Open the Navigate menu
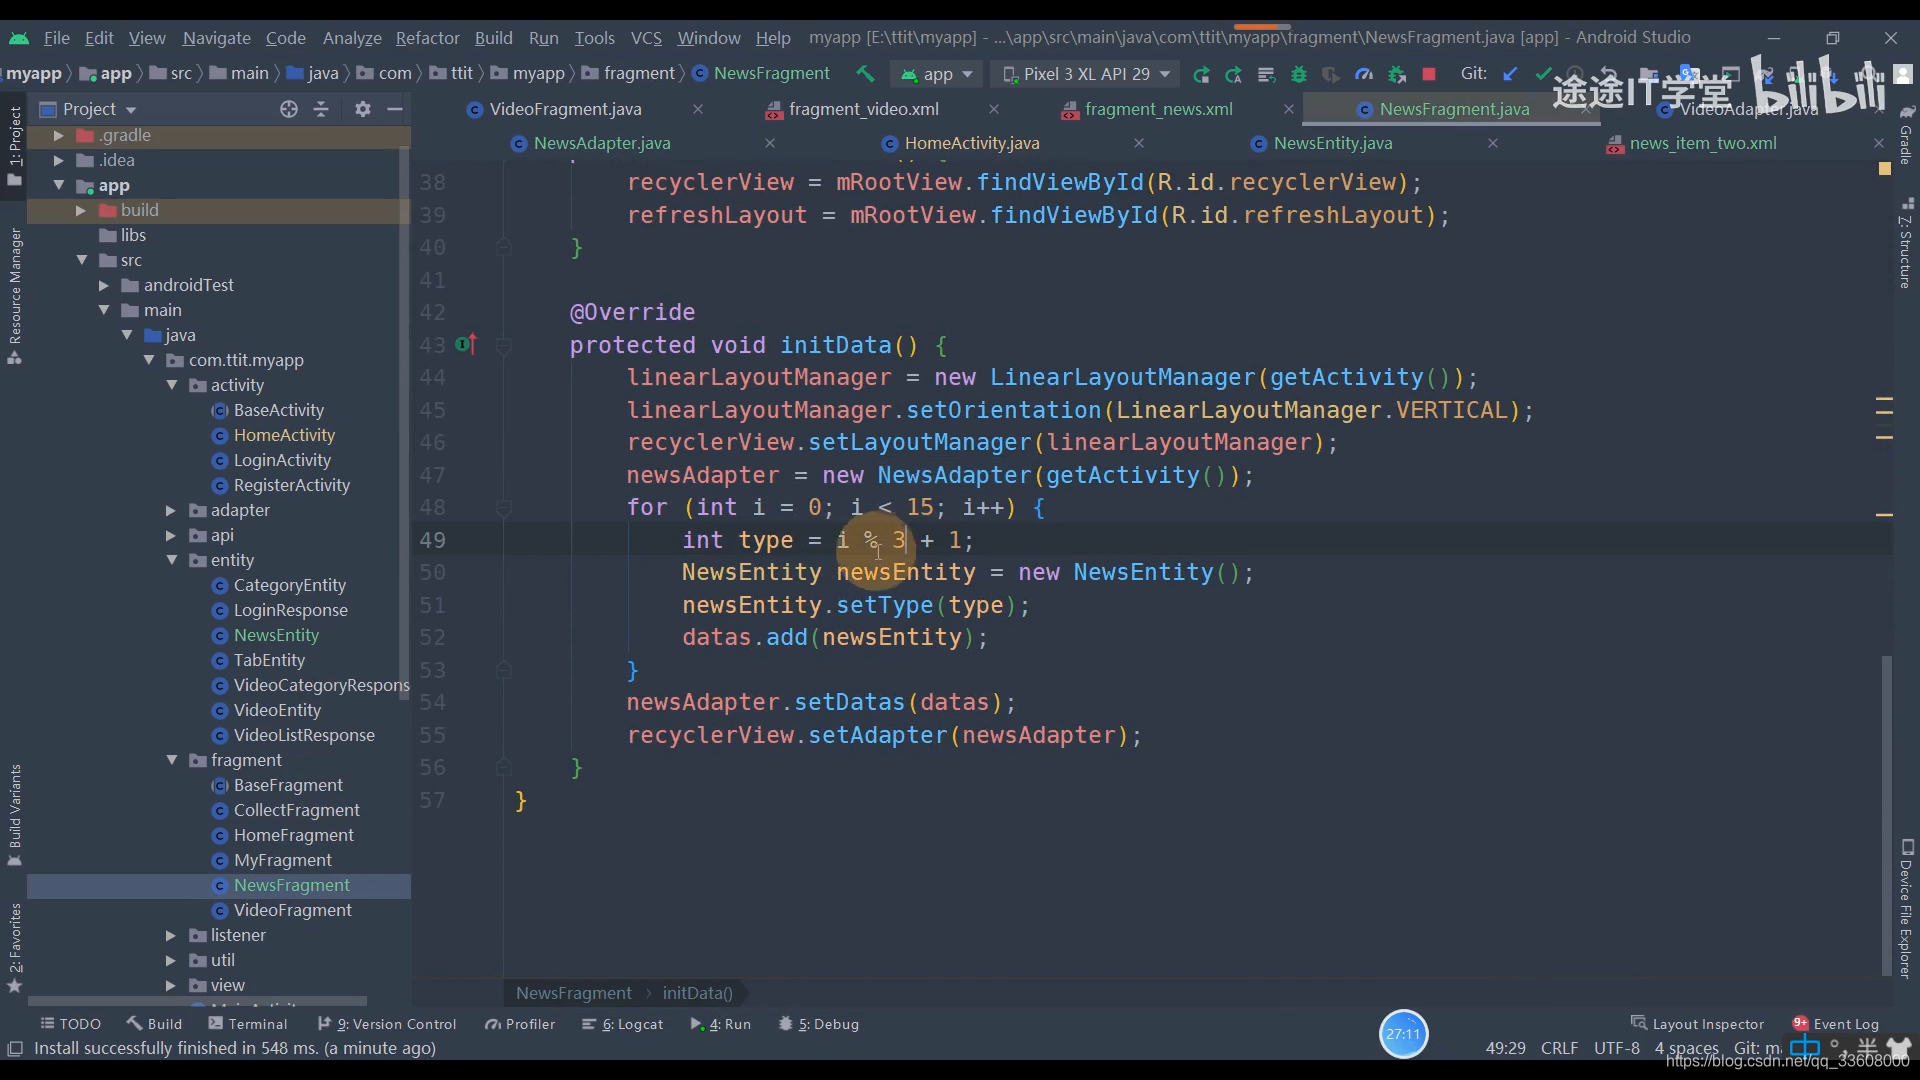Image resolution: width=1920 pixels, height=1080 pixels. [216, 38]
